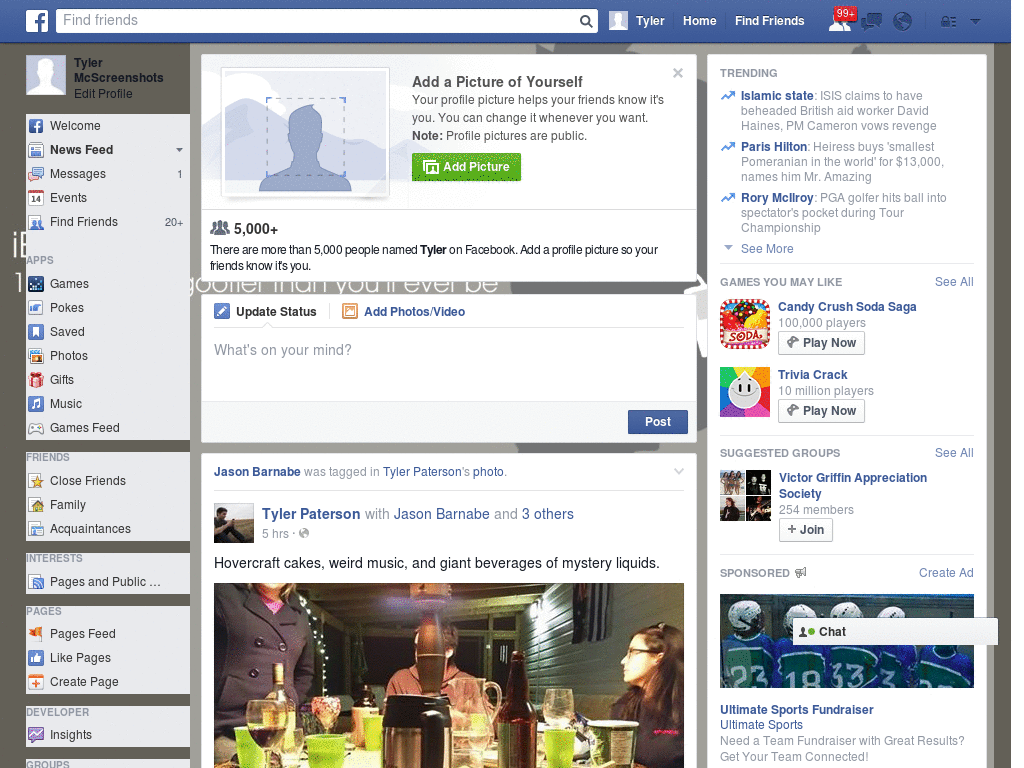This screenshot has height=768, width=1024.
Task: Click the hovercraft cakes post photo
Action: tap(449, 675)
